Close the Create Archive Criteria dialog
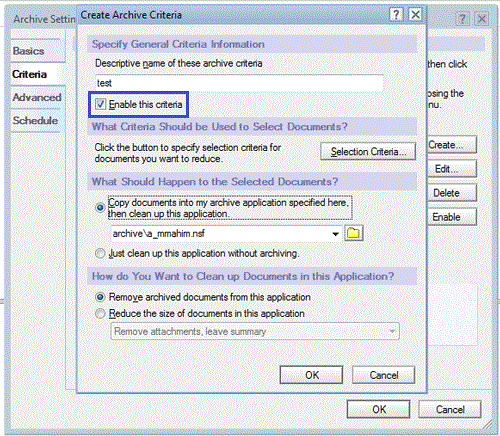This screenshot has width=500, height=436. (415, 15)
